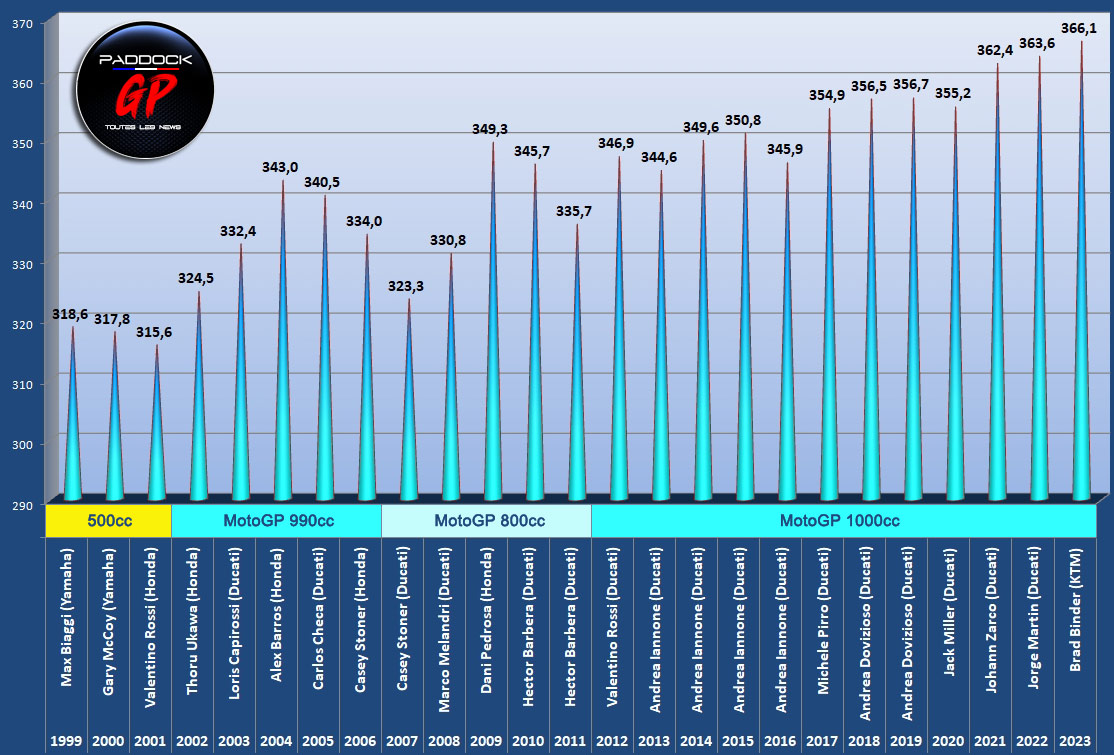This screenshot has width=1114, height=755.
Task: Click the yellow 500cc category band
Action: point(108,521)
